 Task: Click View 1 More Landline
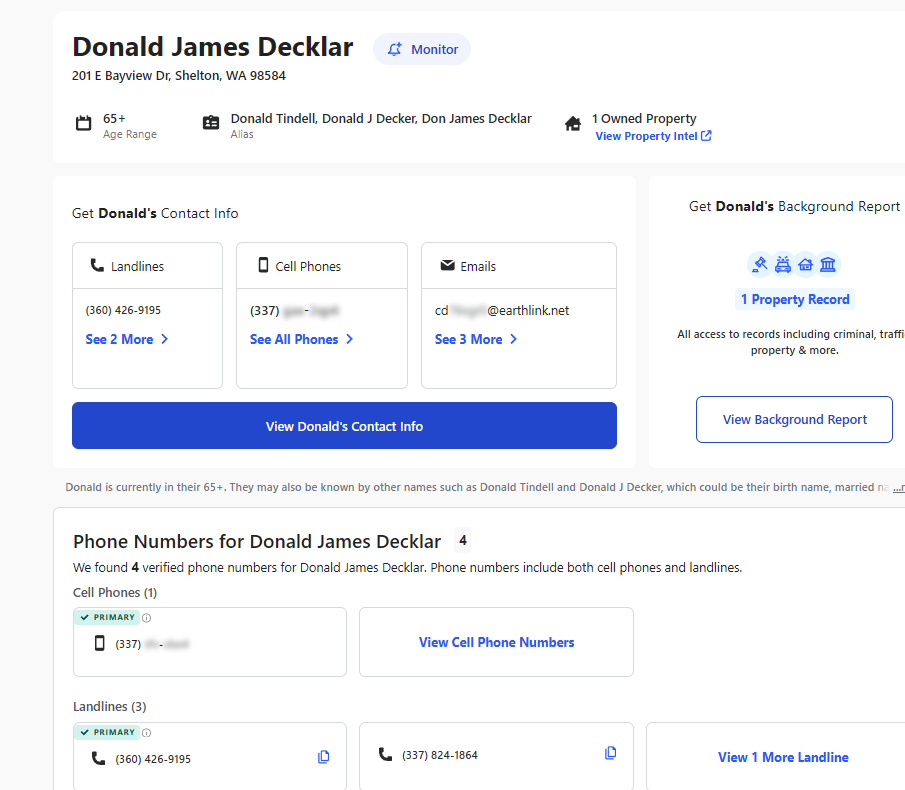click(783, 757)
